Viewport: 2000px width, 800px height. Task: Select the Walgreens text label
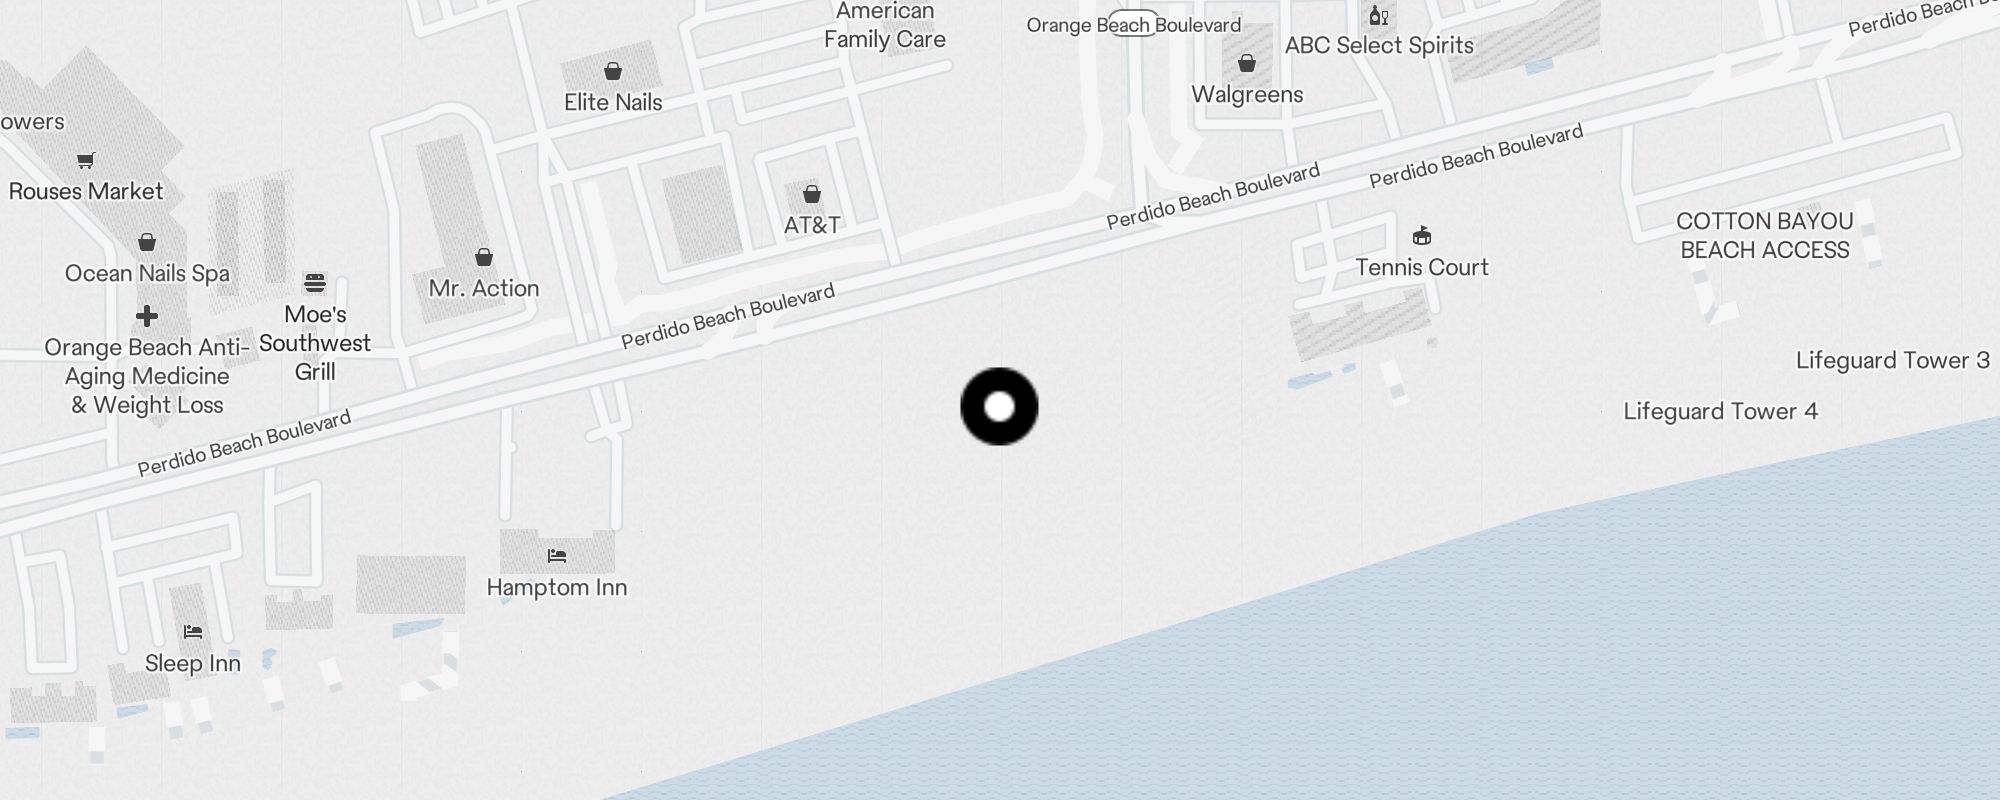[1248, 95]
